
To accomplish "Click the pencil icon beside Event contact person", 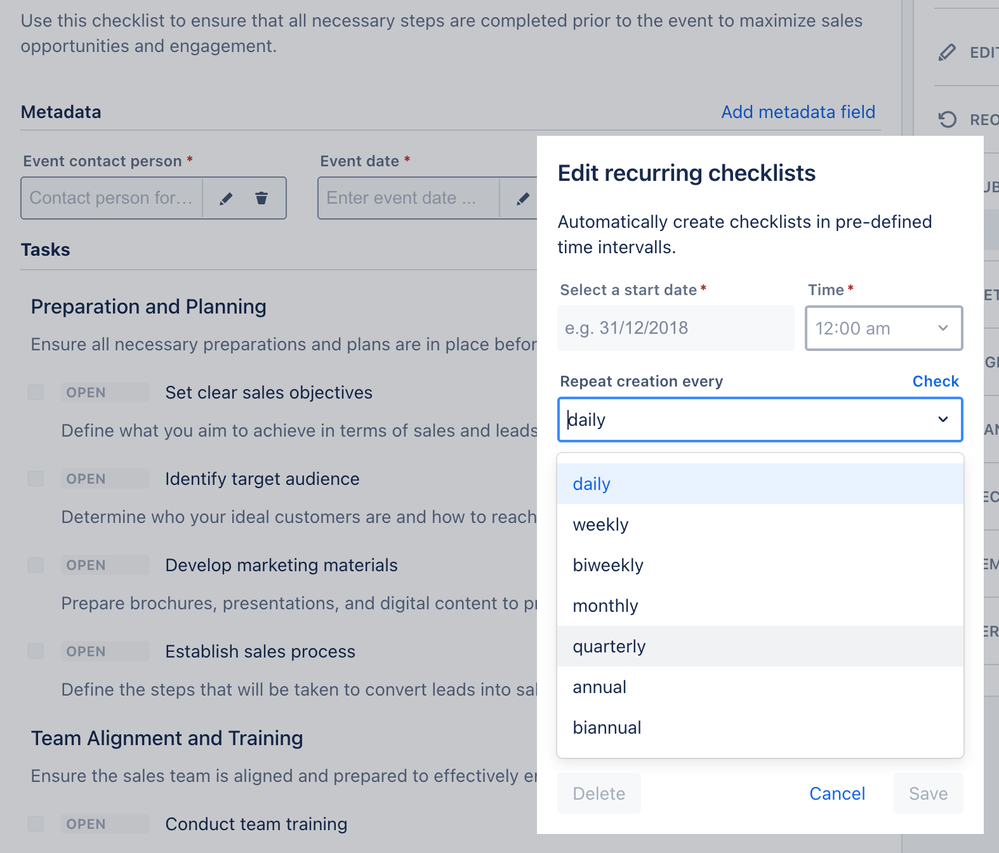I will pos(226,198).
